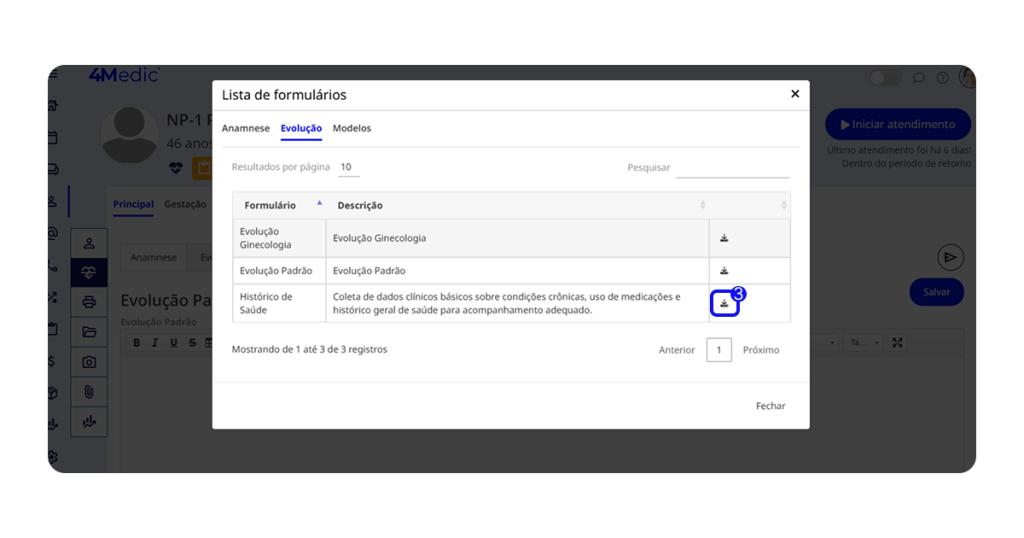1024x538 pixels.
Task: Switch to the Modelos tab
Action: point(352,128)
